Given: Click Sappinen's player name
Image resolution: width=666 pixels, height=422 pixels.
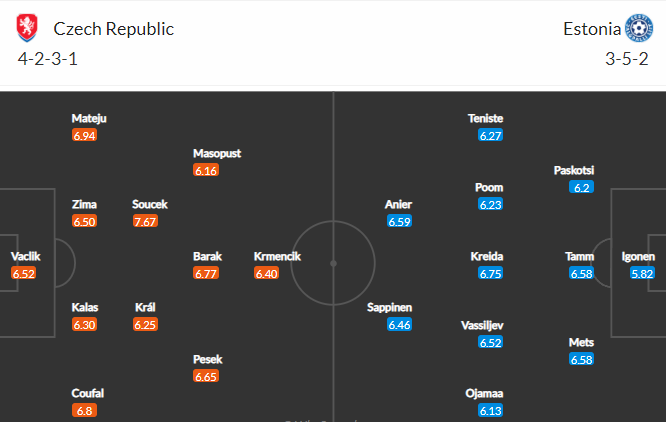Looking at the screenshot, I should pyautogui.click(x=389, y=307).
